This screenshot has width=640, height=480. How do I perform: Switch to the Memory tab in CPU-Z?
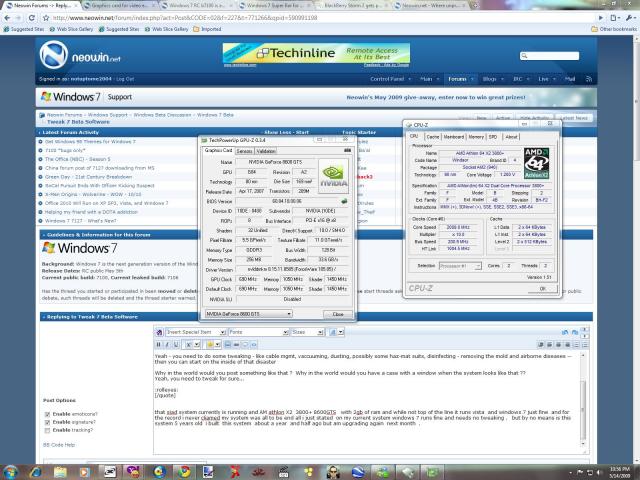[476, 136]
